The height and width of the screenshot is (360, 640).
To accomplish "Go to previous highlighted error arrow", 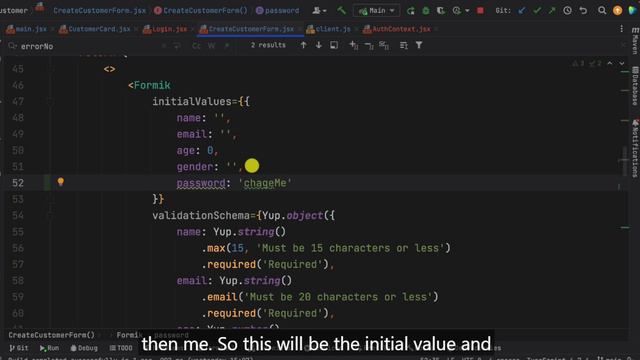I will coord(610,63).
